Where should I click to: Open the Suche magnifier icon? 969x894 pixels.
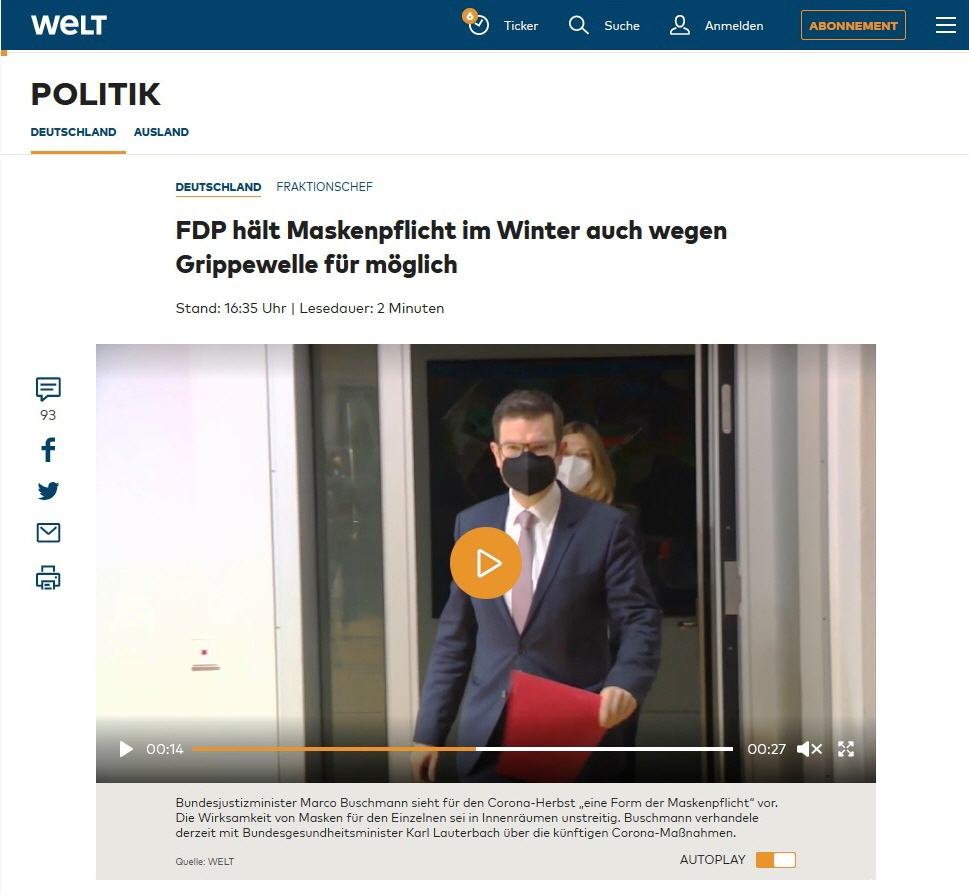(x=578, y=25)
